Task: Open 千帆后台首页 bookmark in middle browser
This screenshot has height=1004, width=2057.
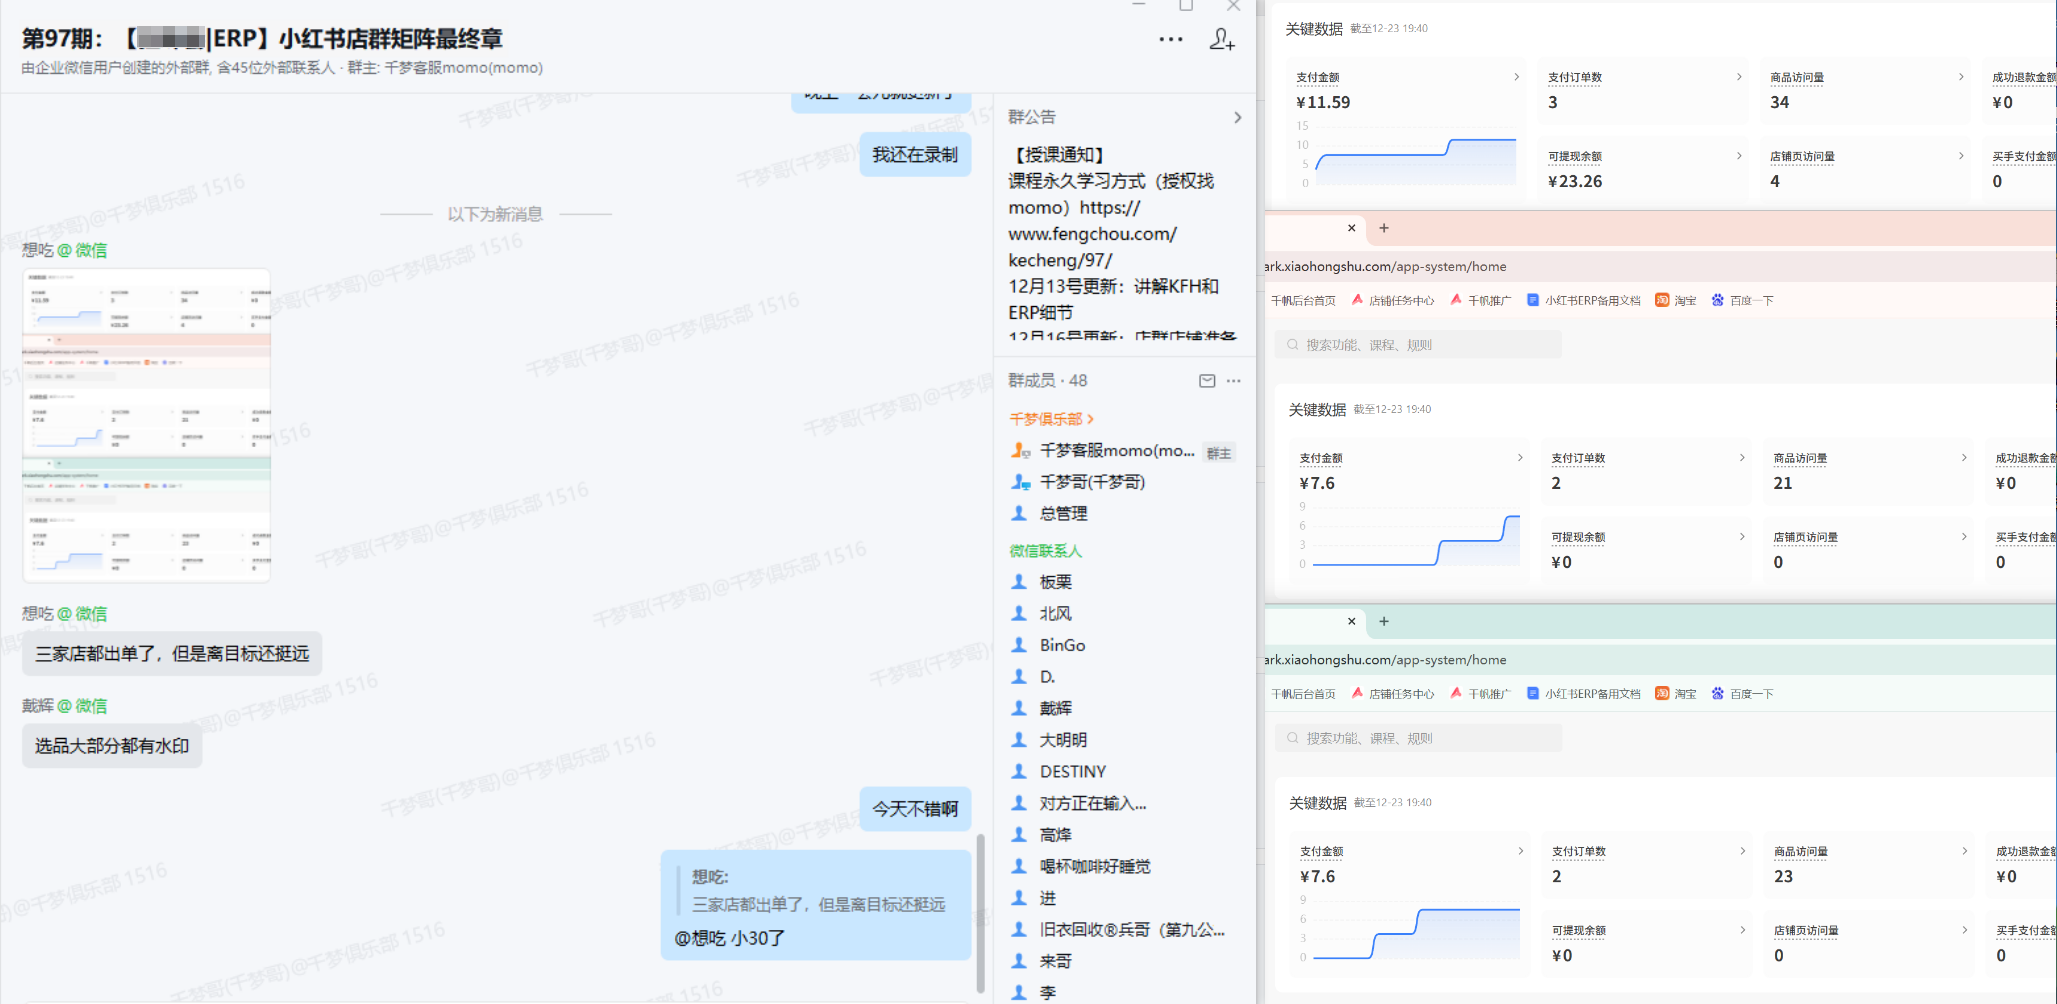Action: [1303, 301]
